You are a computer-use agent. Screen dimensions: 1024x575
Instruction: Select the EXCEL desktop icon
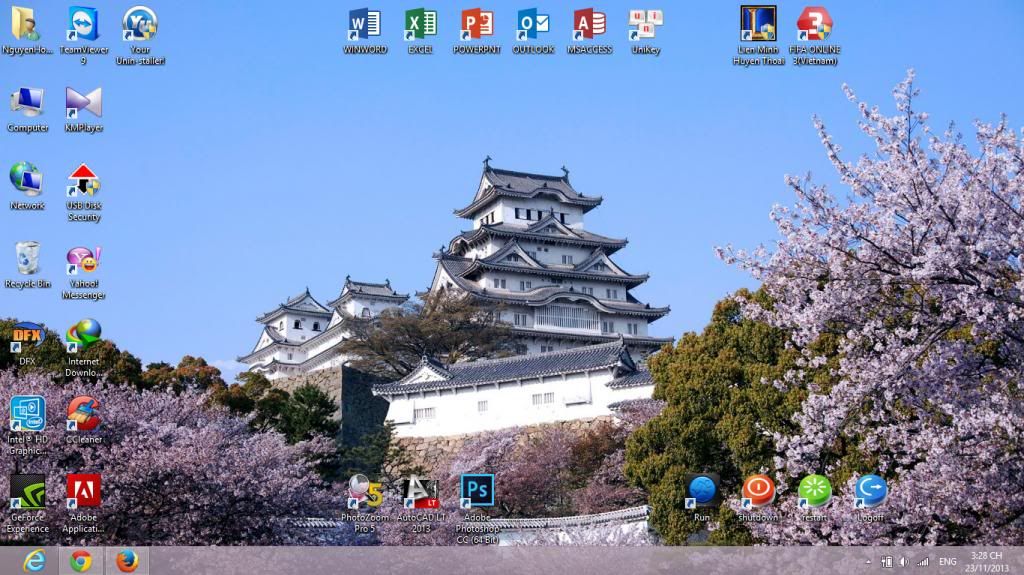tap(420, 24)
